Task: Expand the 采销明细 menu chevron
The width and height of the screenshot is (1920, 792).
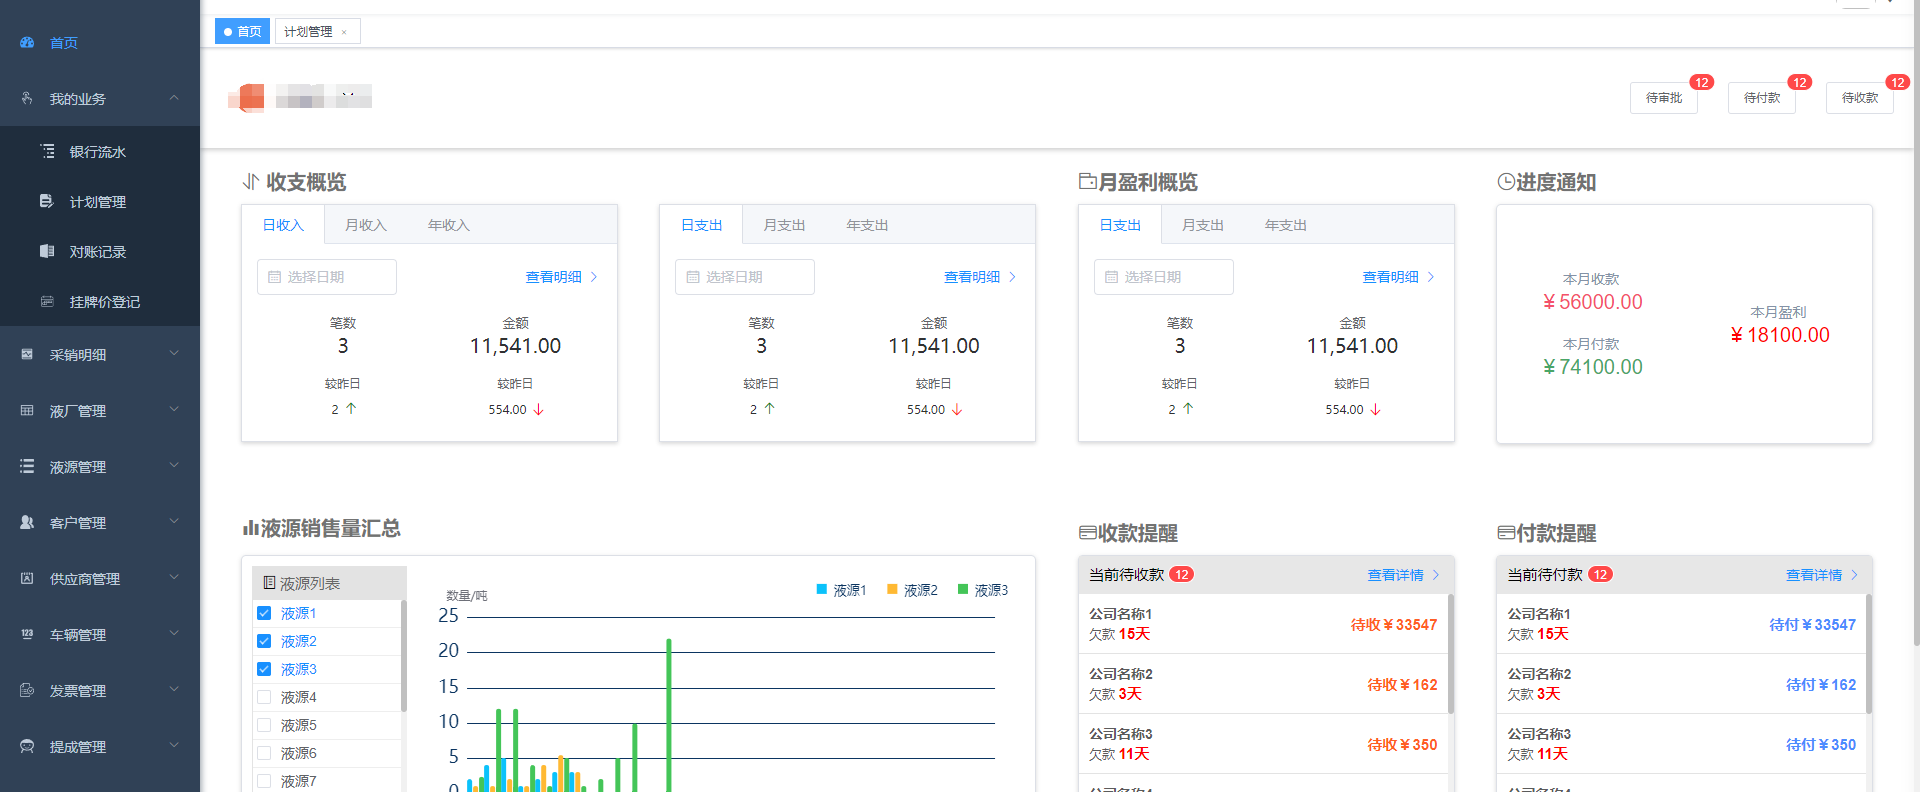Action: tap(174, 354)
